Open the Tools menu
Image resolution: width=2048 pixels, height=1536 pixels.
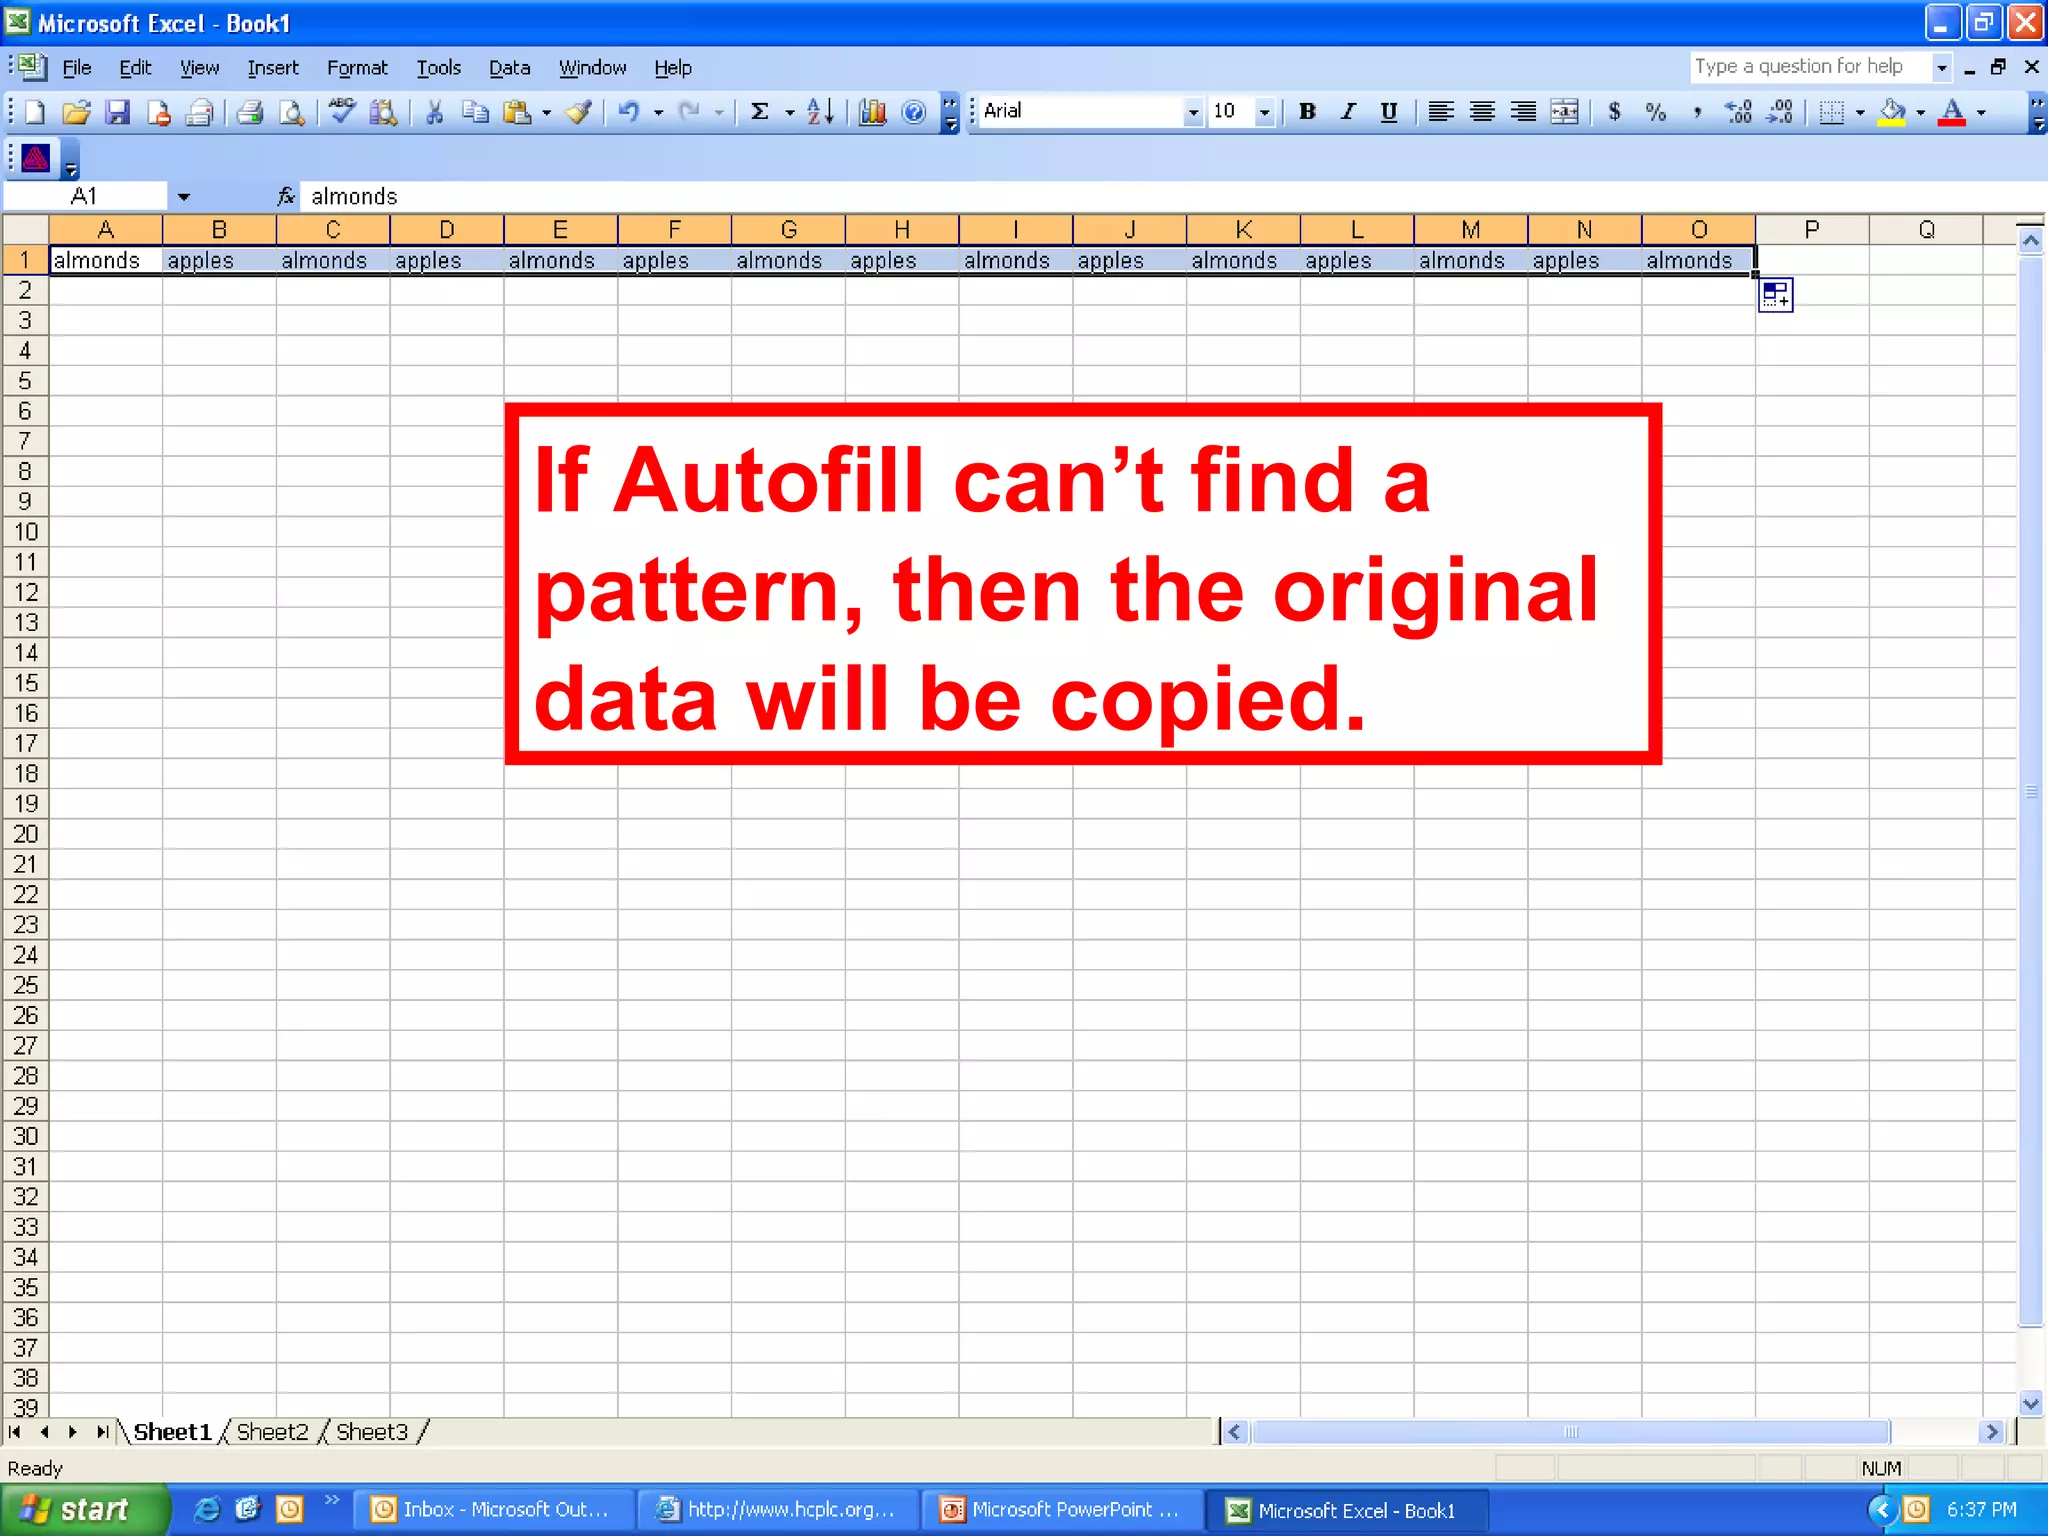tap(438, 68)
